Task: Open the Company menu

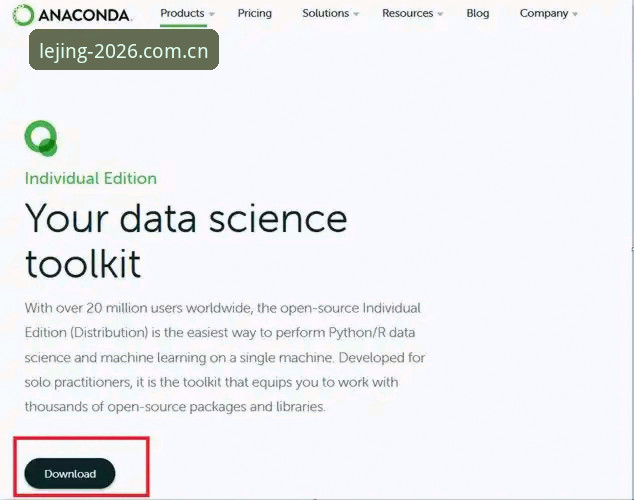Action: (544, 13)
